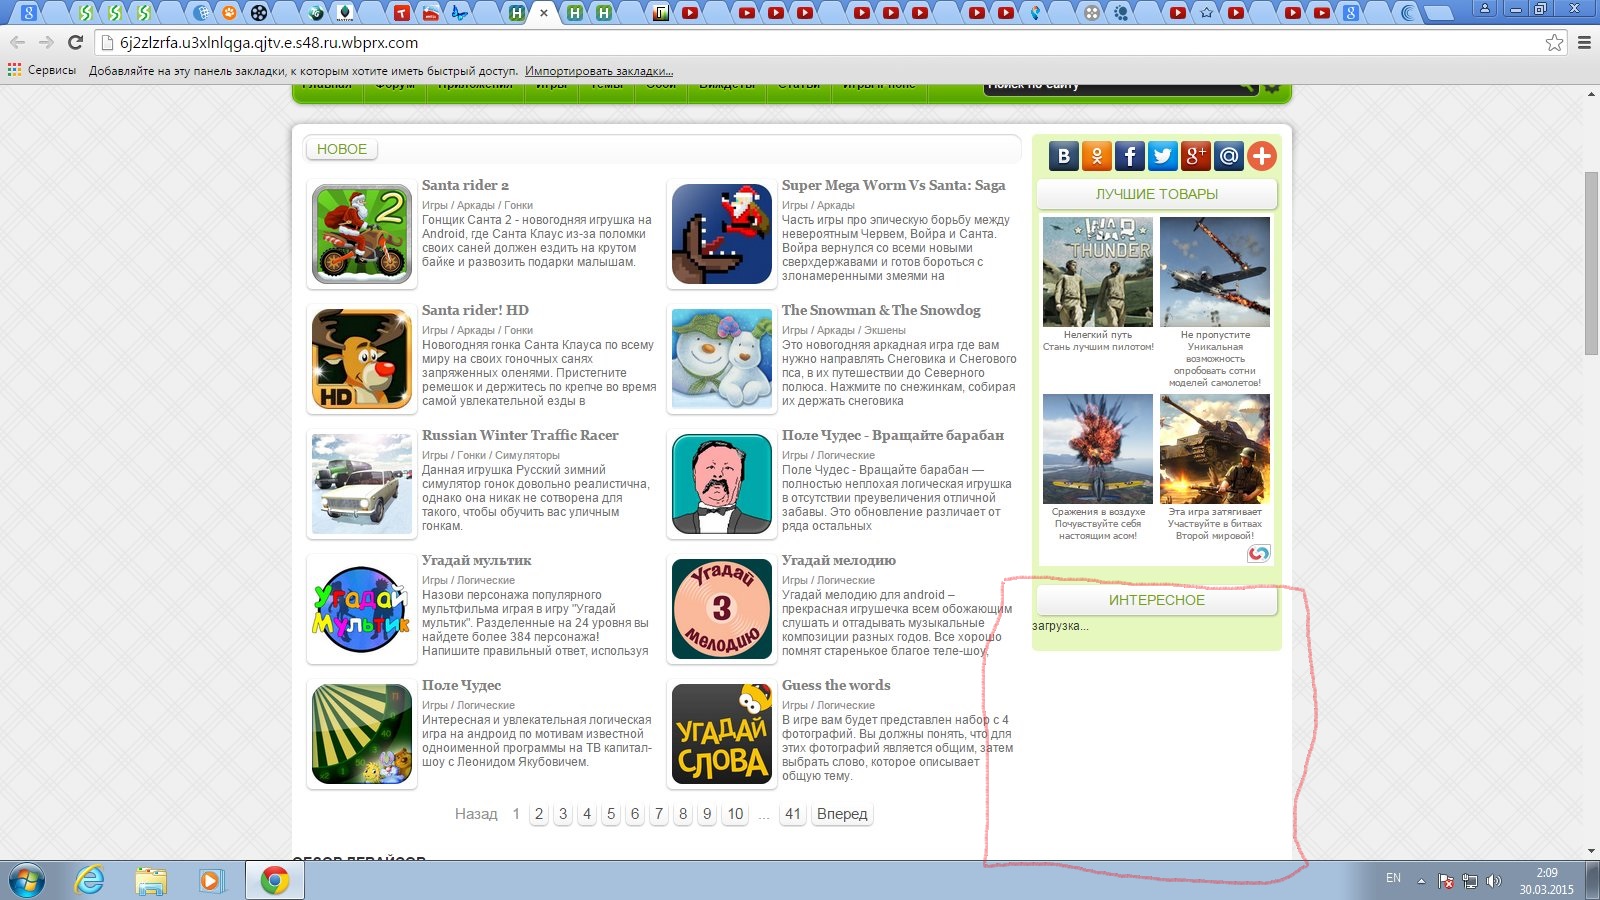The width and height of the screenshot is (1600, 900).
Task: Click the volume tray icon
Action: [x=1494, y=880]
